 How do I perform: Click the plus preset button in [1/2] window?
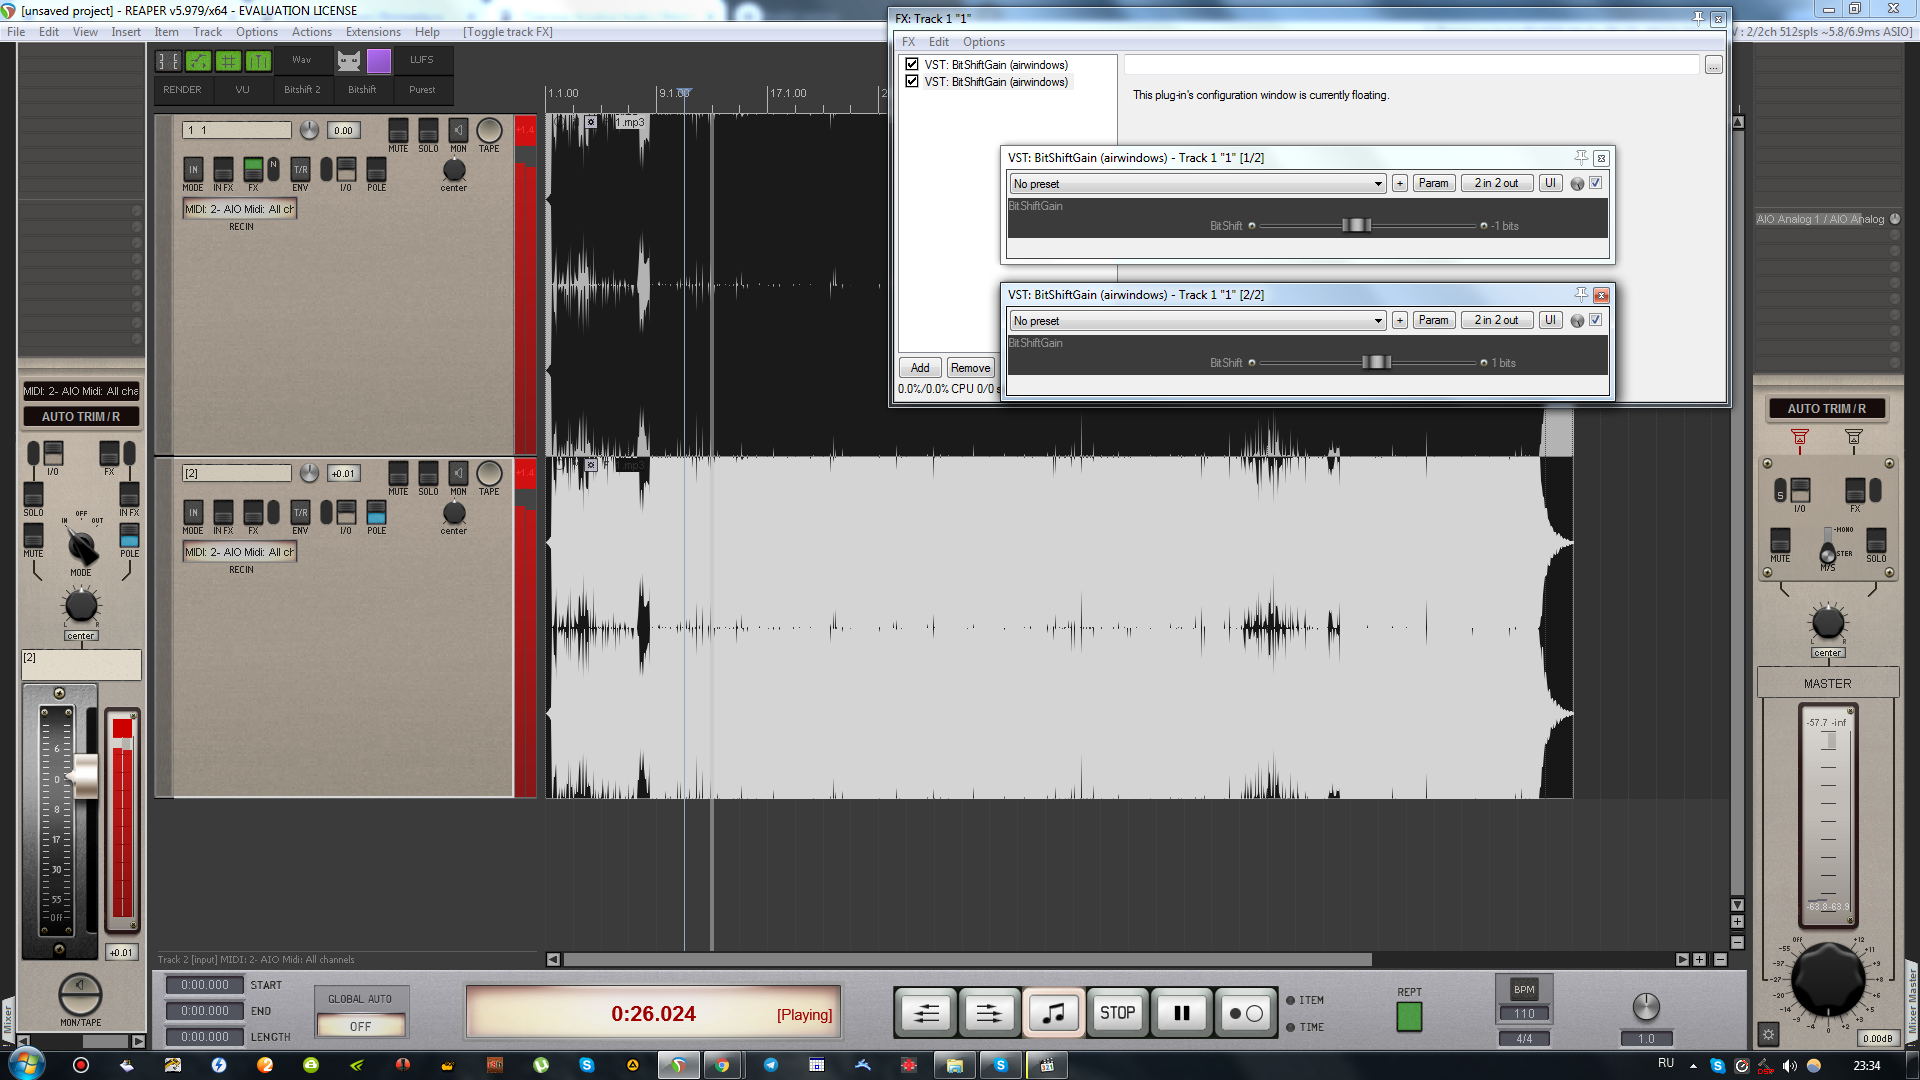(1400, 184)
